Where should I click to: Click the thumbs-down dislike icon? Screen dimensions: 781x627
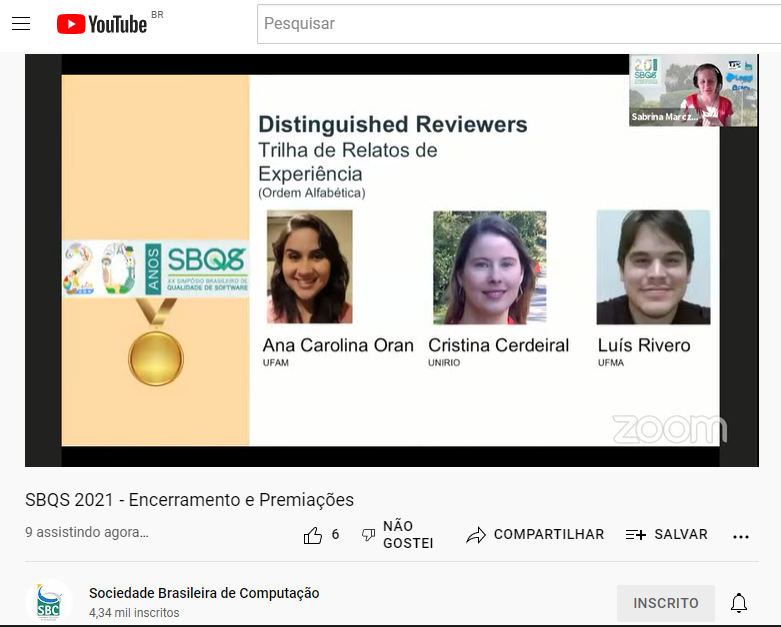pyautogui.click(x=368, y=535)
